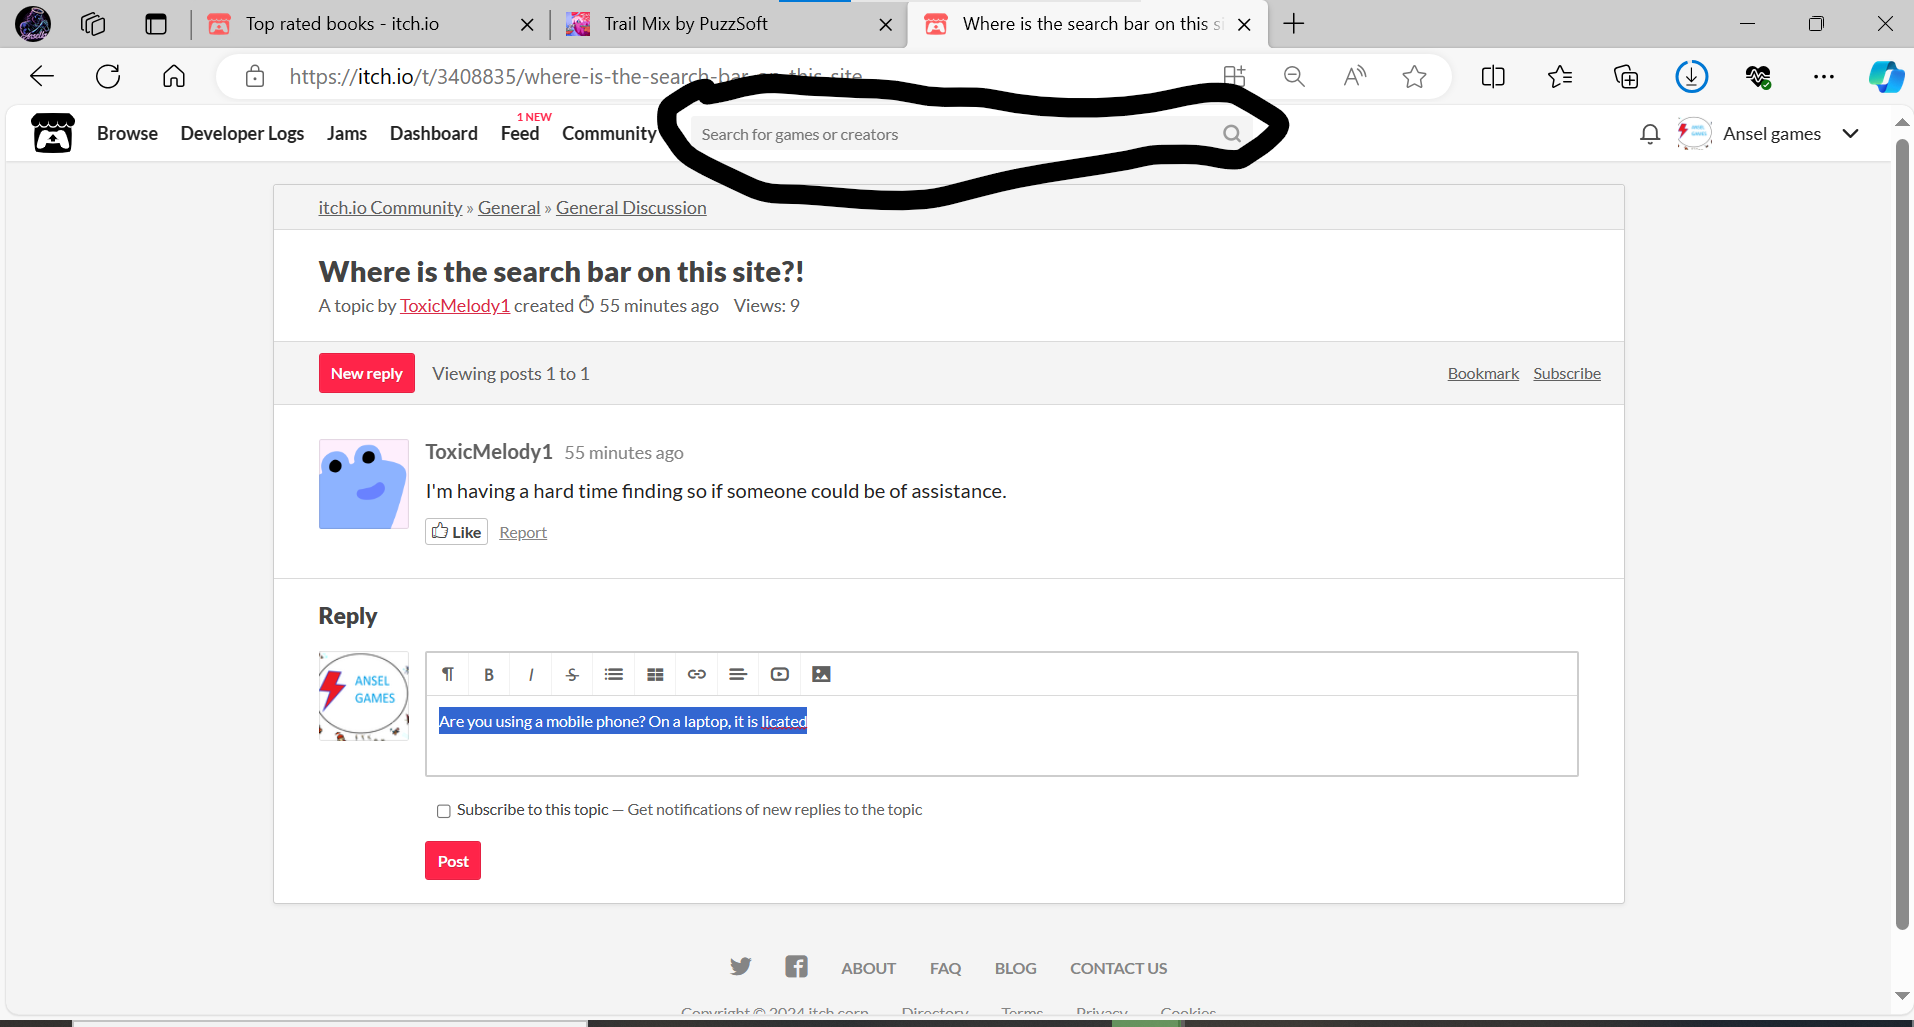Report ToxicMelody1's post

click(523, 533)
